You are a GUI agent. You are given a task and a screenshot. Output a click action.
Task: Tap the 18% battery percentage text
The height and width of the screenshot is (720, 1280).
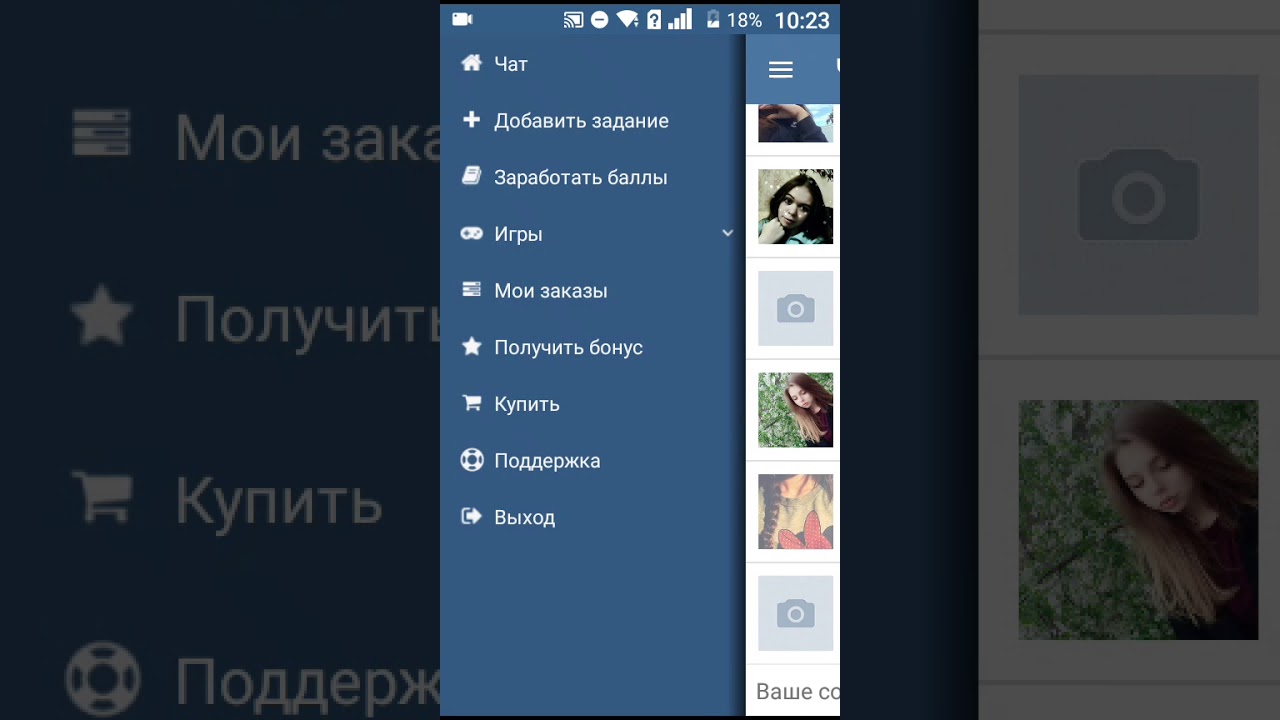coord(744,20)
